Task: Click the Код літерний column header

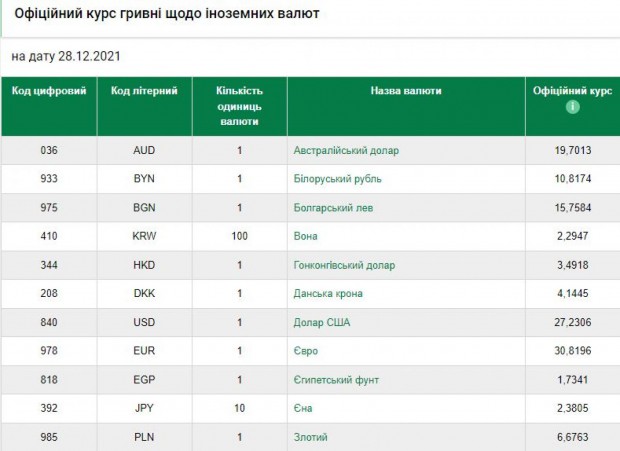Action: 144,91
